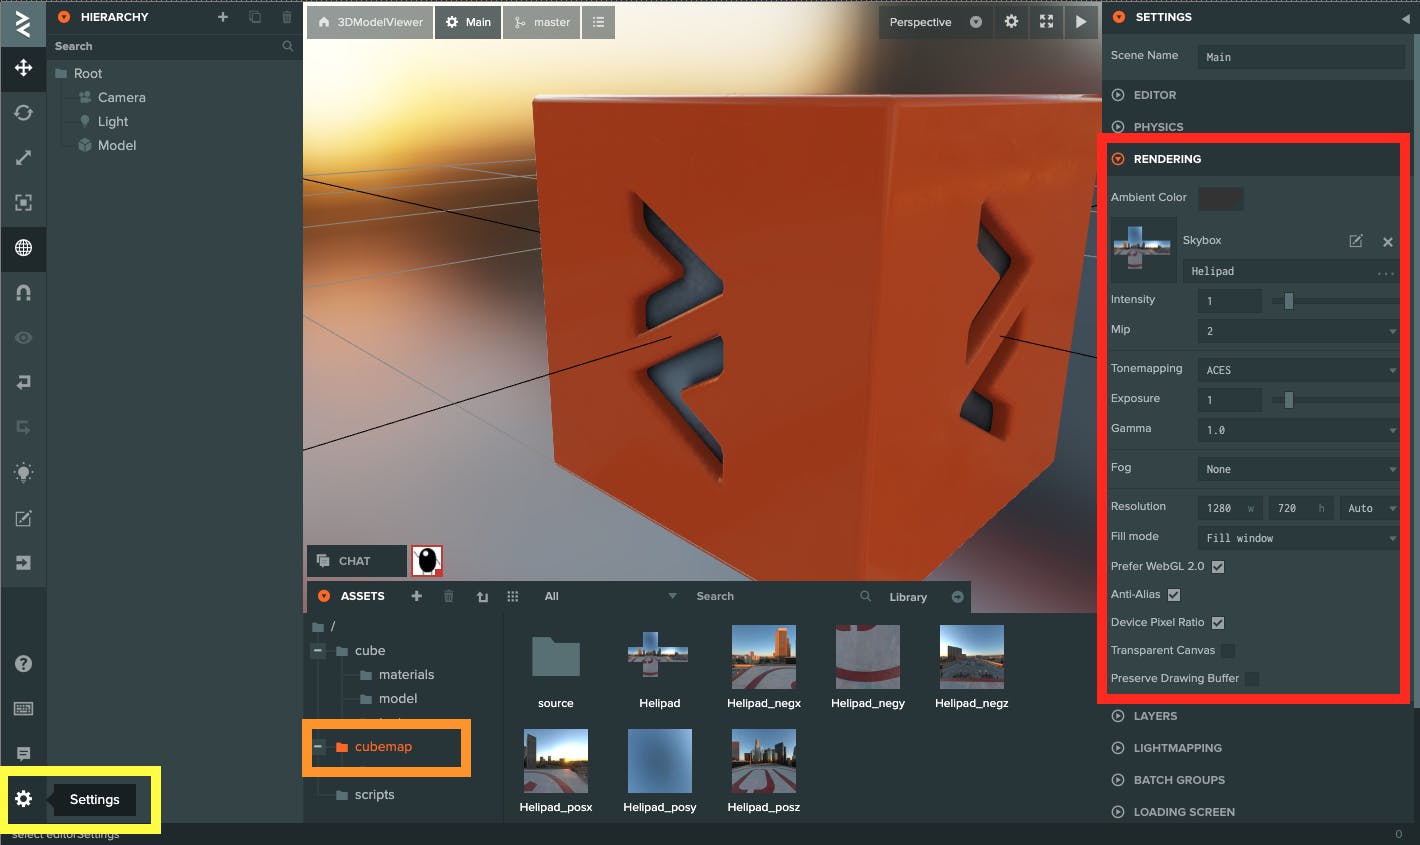
Task: Toggle the snap magnet icon
Action: (23, 293)
